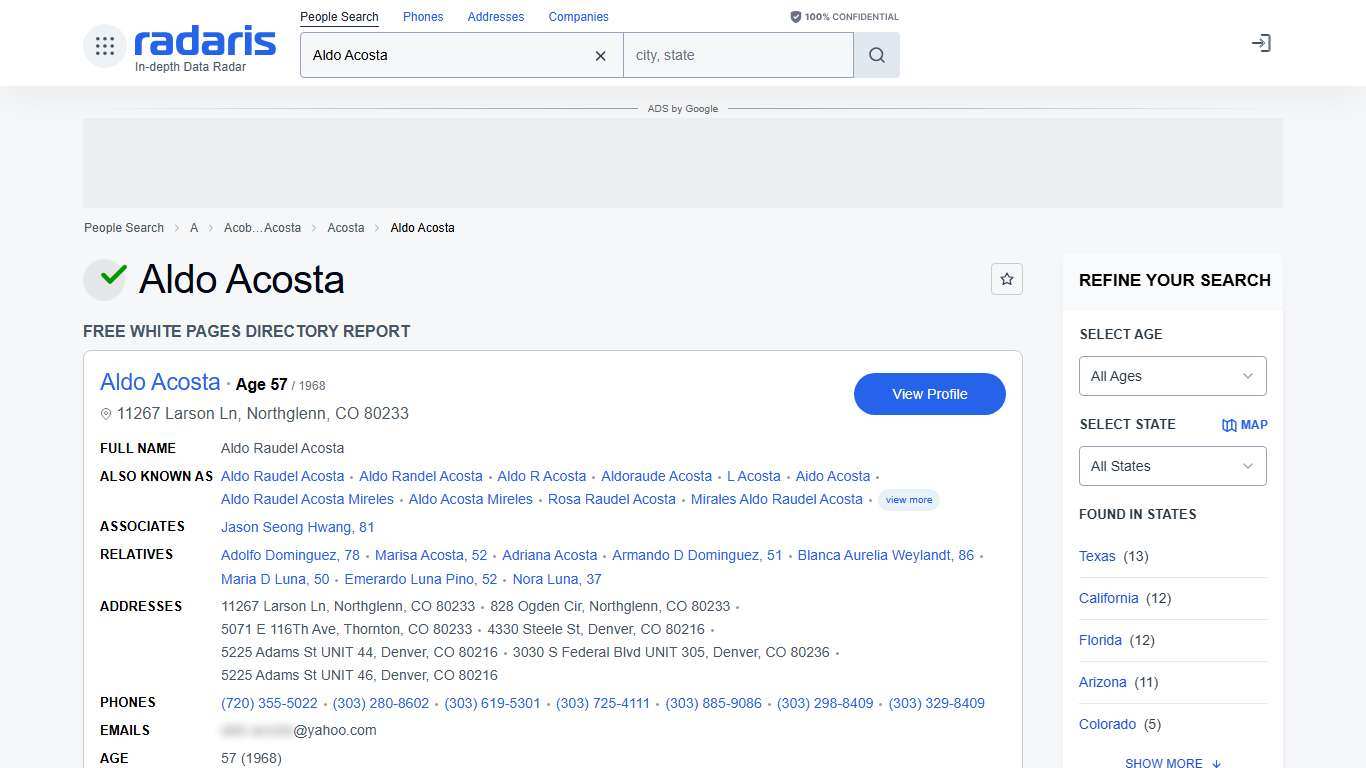Go to Acosta breadcrumb link
Image resolution: width=1366 pixels, height=768 pixels.
point(345,228)
